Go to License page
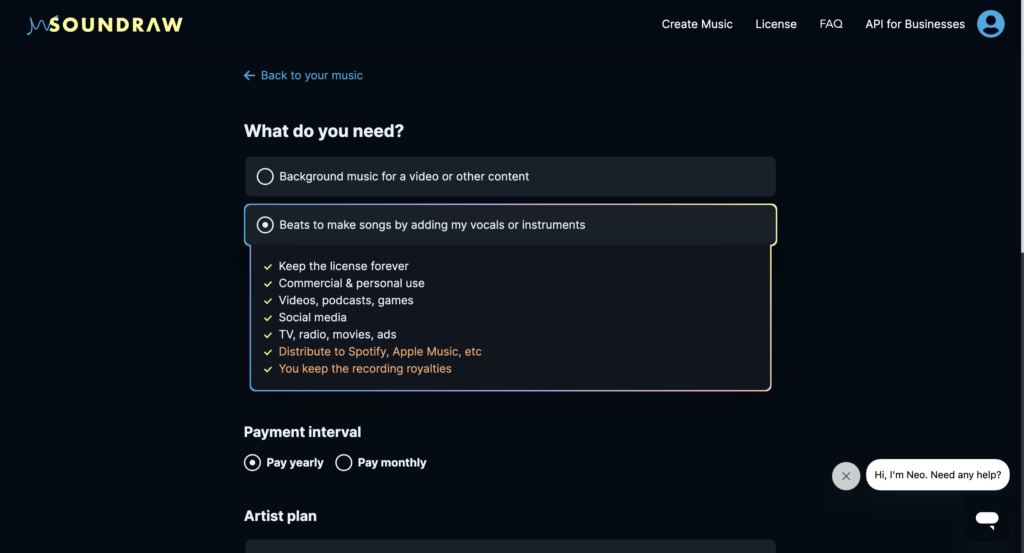Screen dimensions: 1024x553 pyautogui.click(x=776, y=24)
